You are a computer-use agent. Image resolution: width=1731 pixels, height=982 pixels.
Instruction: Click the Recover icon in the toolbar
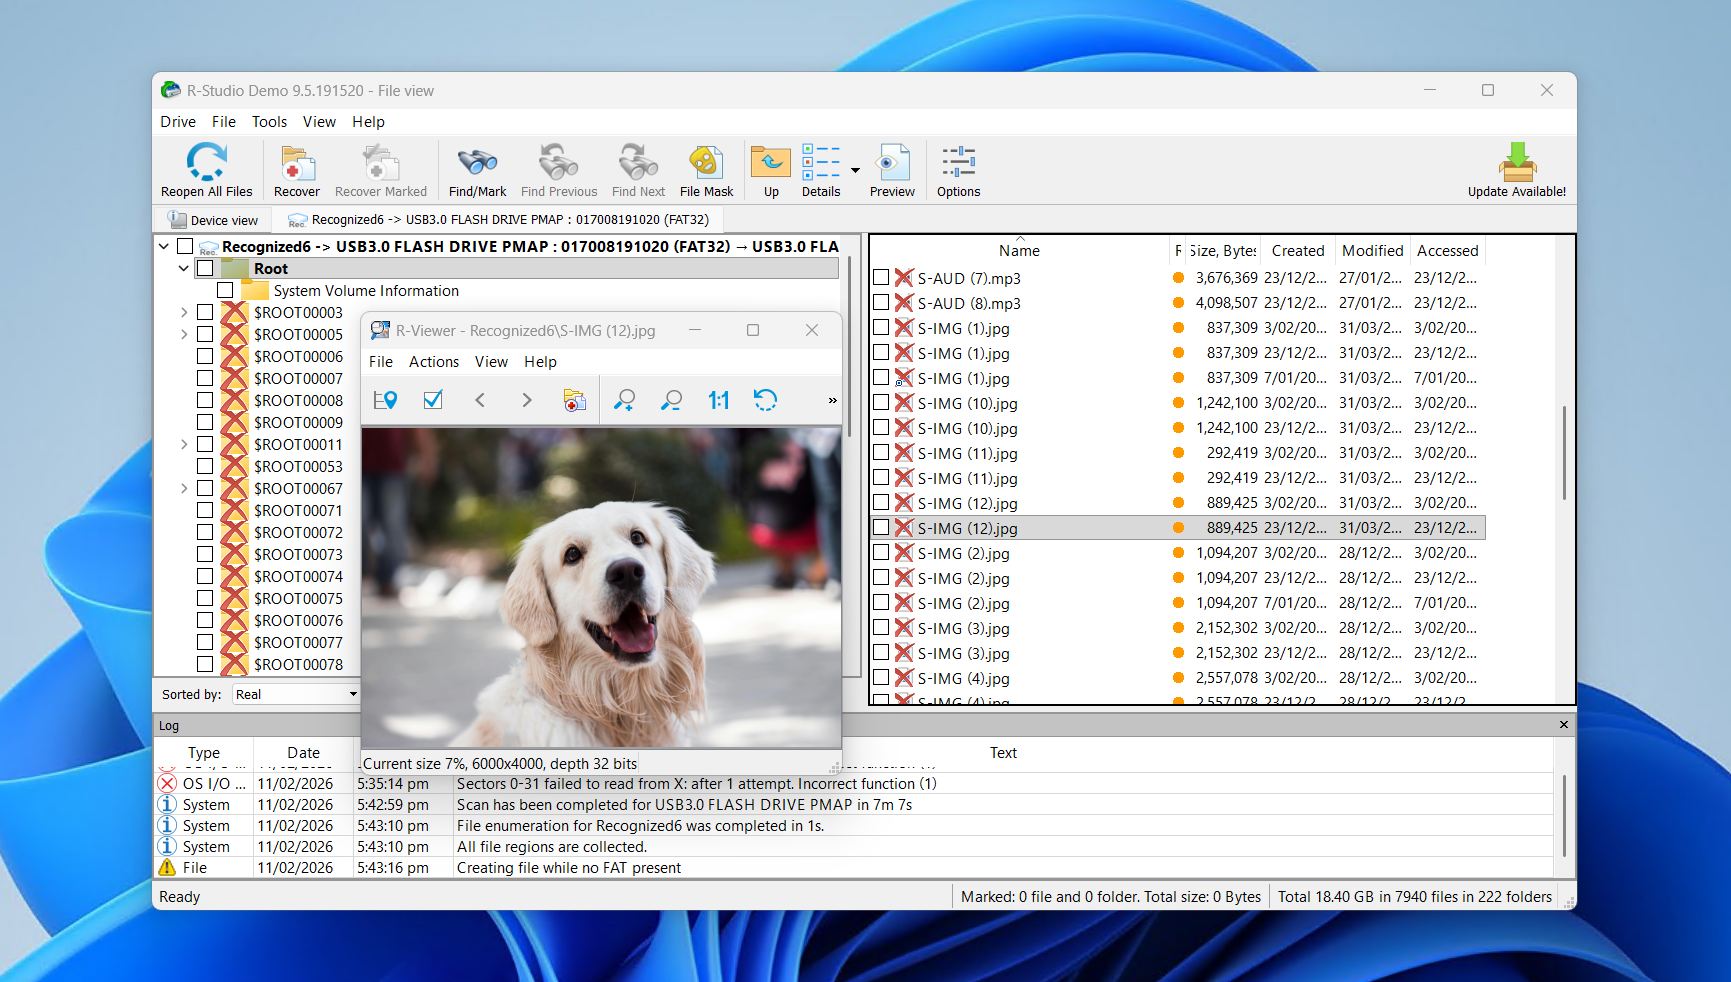coord(296,168)
